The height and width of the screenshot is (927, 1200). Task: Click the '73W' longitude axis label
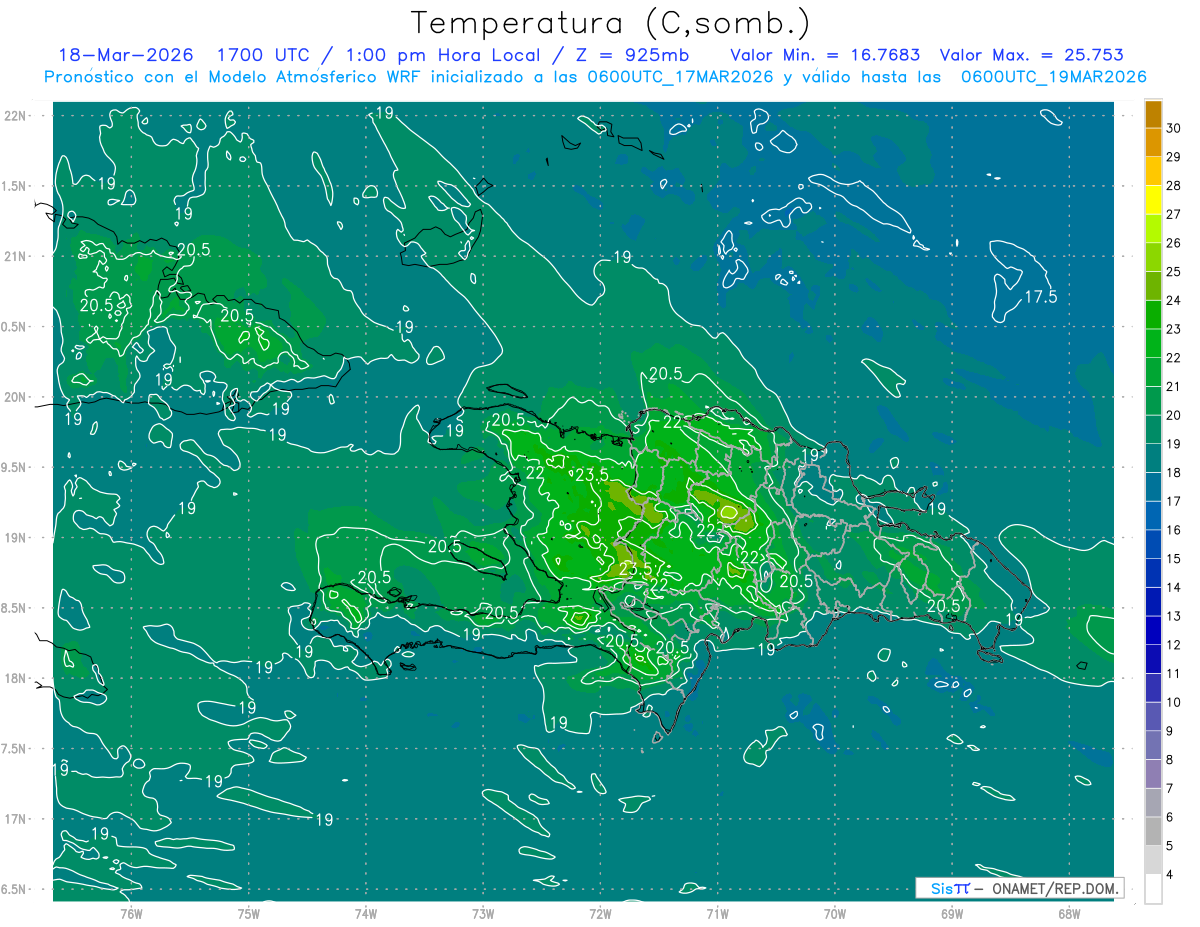tap(483, 913)
